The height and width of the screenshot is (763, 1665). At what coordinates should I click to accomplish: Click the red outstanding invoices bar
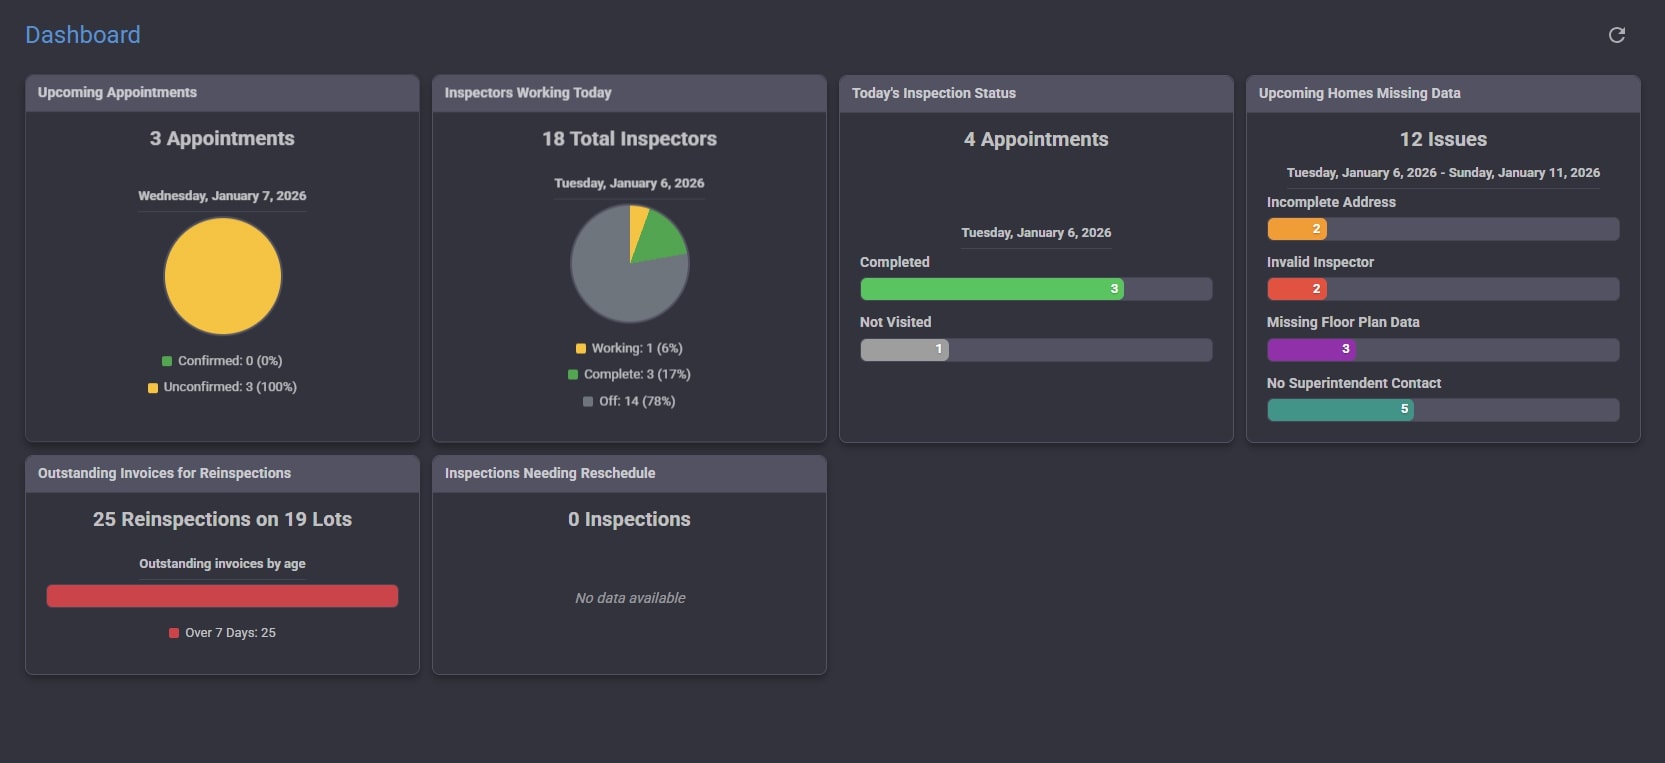(222, 596)
